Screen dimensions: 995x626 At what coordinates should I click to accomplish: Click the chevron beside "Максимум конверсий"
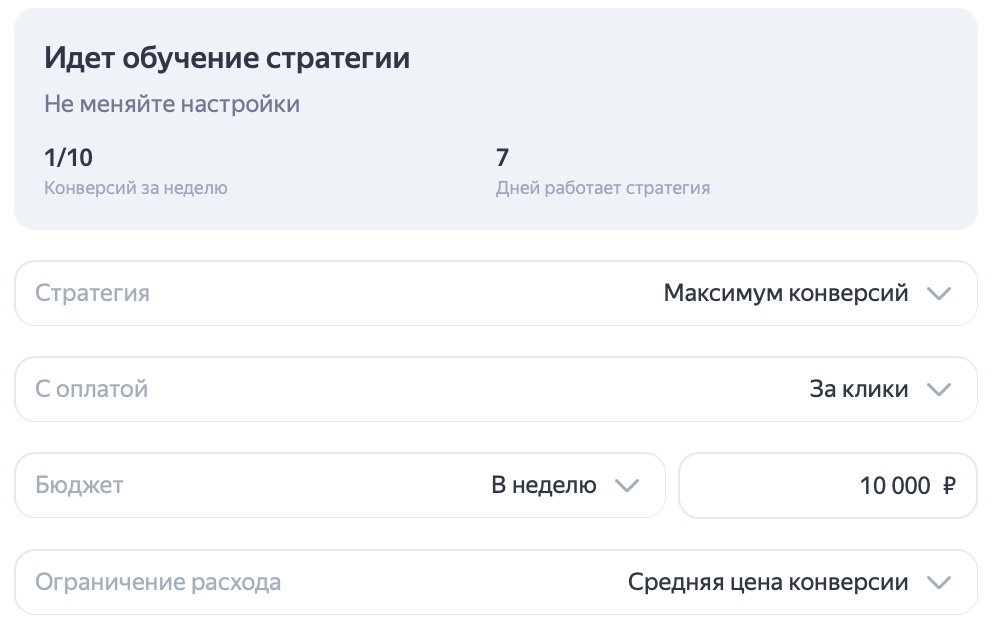pos(938,293)
